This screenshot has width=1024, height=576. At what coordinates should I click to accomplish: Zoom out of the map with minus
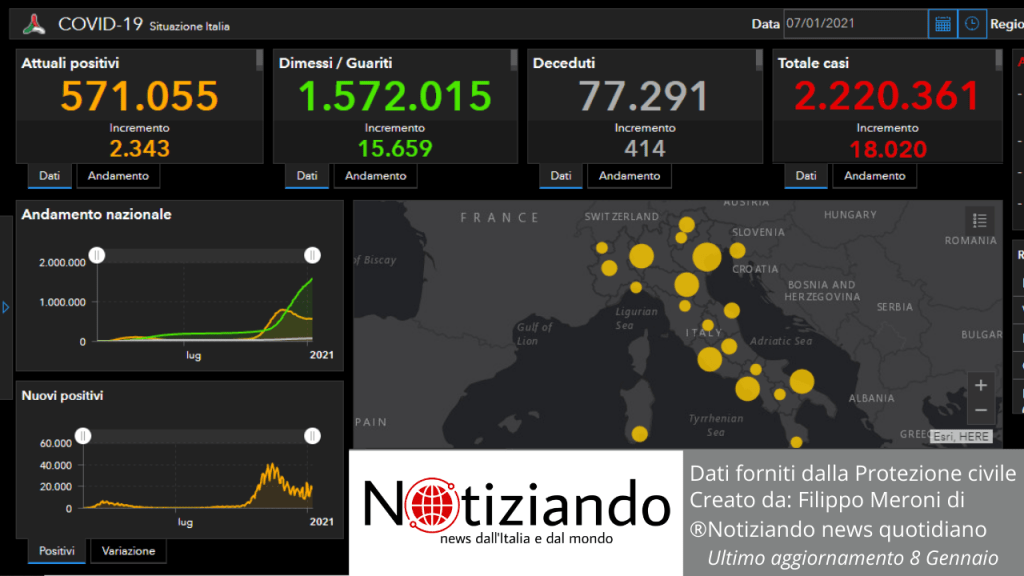pos(981,410)
